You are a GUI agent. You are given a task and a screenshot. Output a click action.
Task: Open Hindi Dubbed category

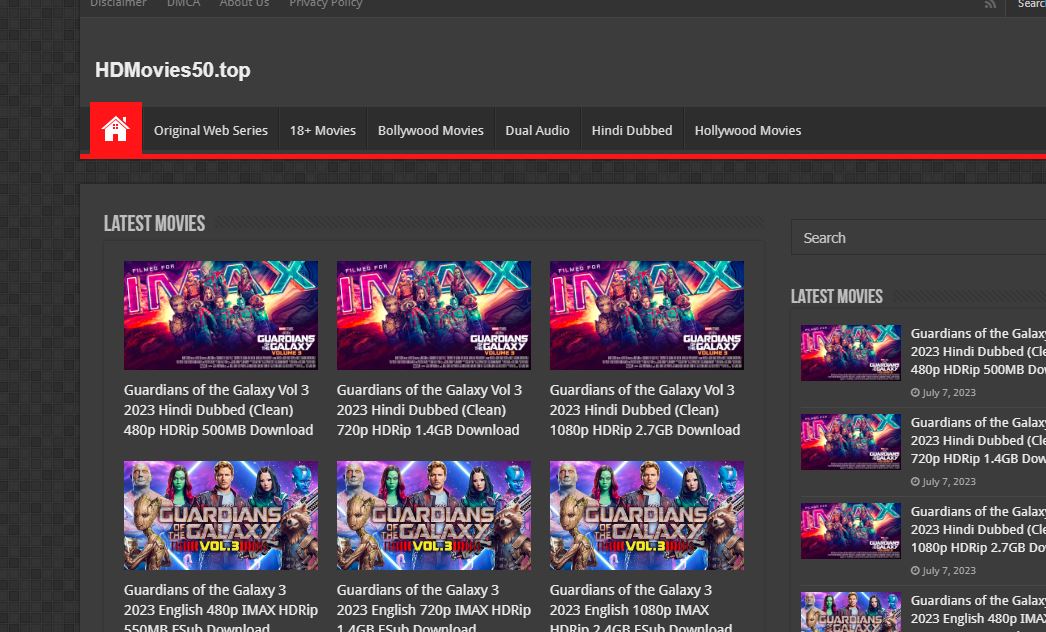coord(632,131)
